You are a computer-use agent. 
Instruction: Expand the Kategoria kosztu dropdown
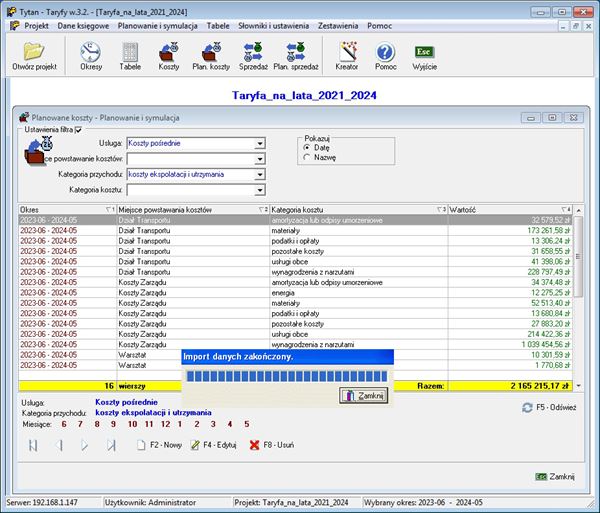click(x=260, y=189)
